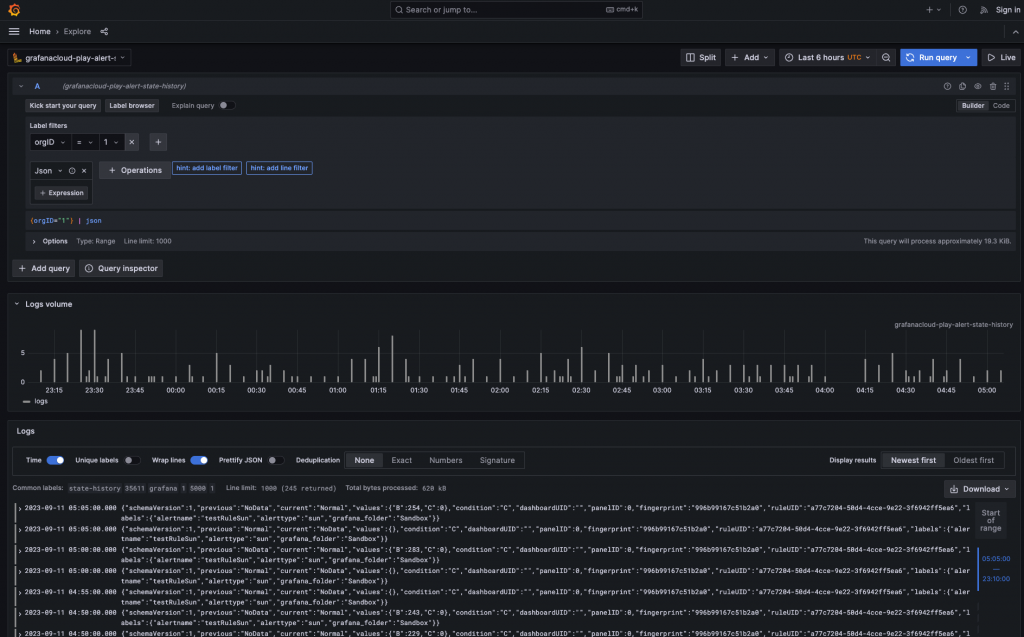Image resolution: width=1024 pixels, height=637 pixels.
Task: Click the LogQL query text field
Action: tap(520, 220)
